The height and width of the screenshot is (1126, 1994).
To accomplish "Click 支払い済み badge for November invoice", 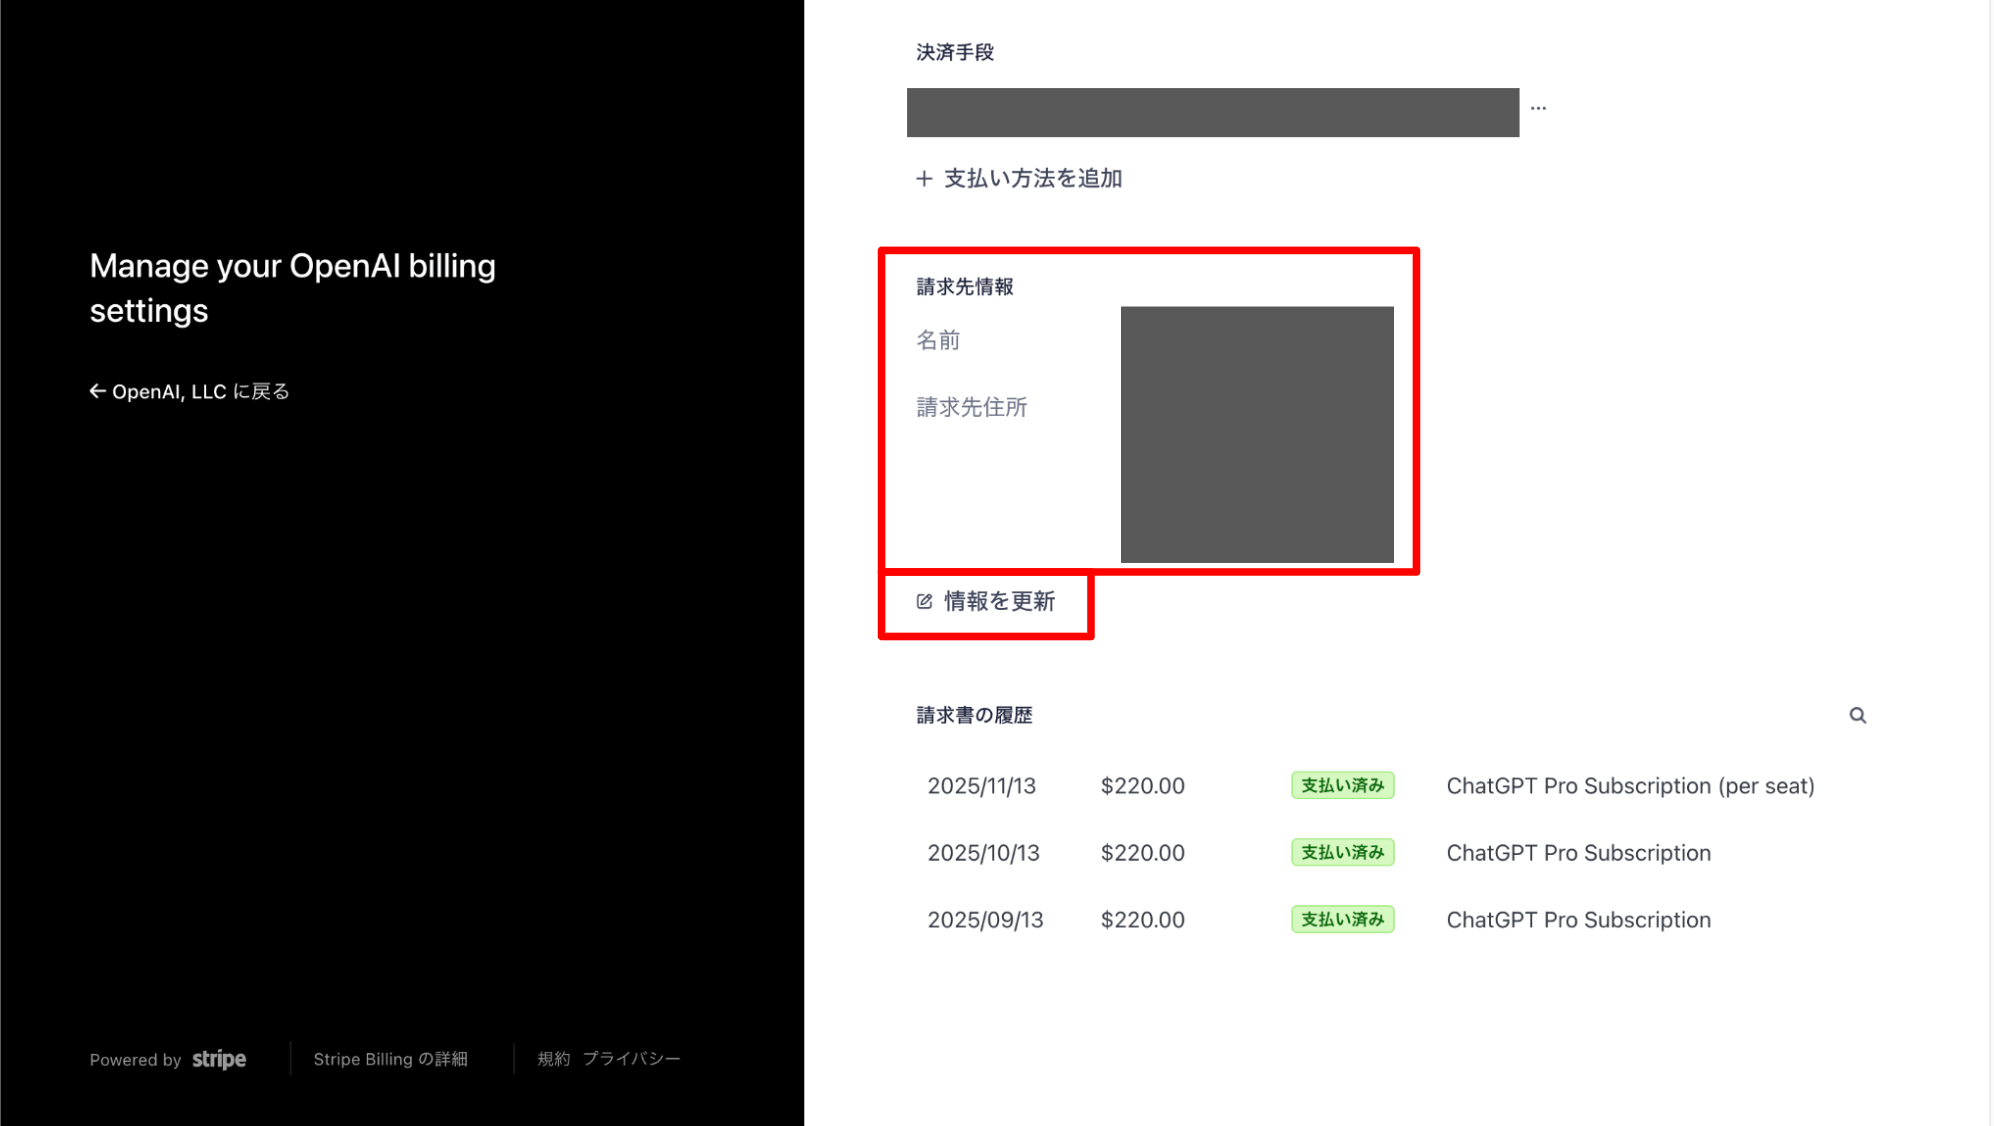I will 1342,786.
